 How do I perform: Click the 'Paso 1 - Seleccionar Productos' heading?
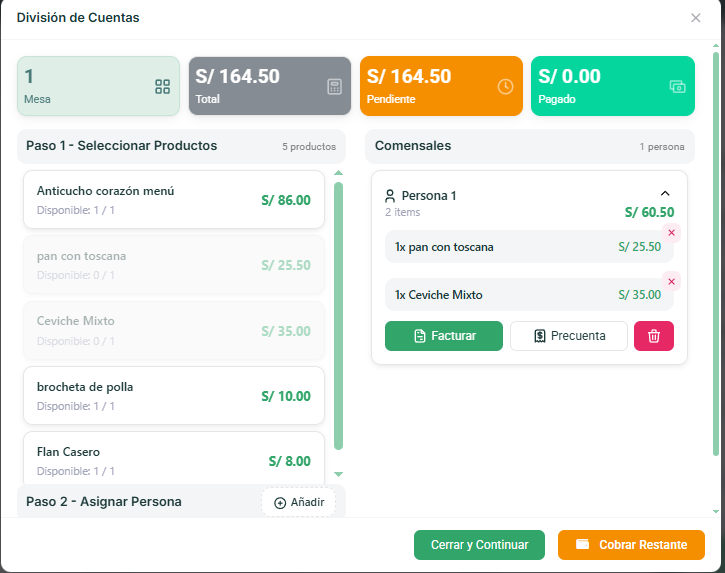click(x=122, y=146)
